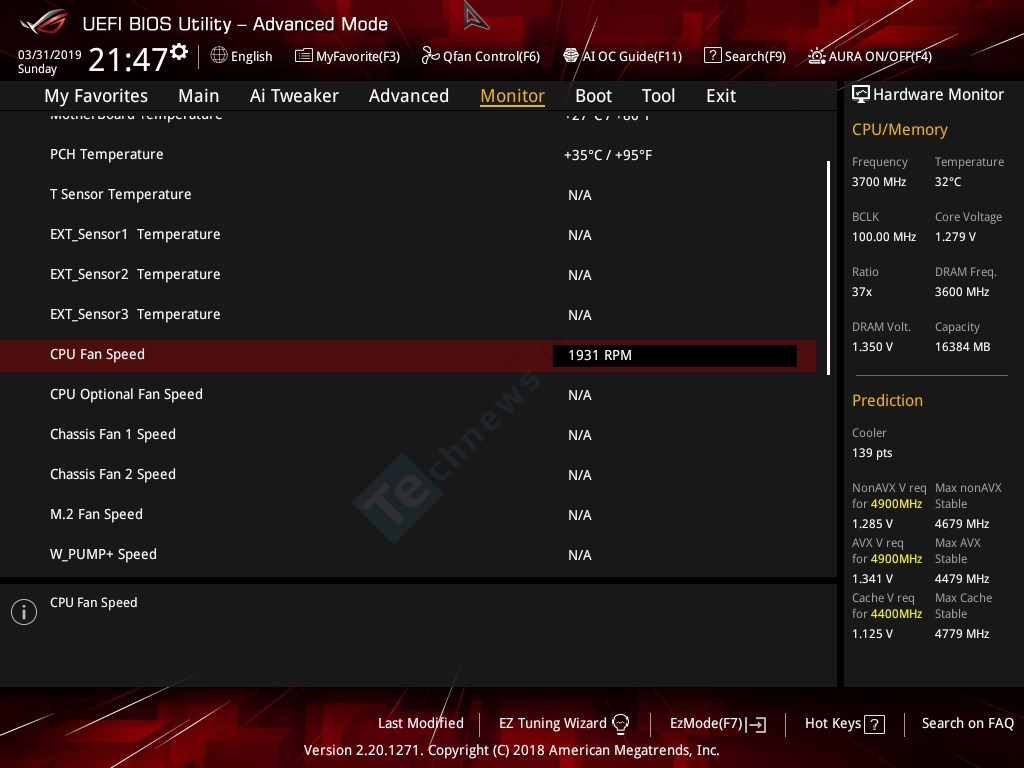Select the PCH Temperature row
Viewport: 1024px width, 768px height.
coord(408,155)
